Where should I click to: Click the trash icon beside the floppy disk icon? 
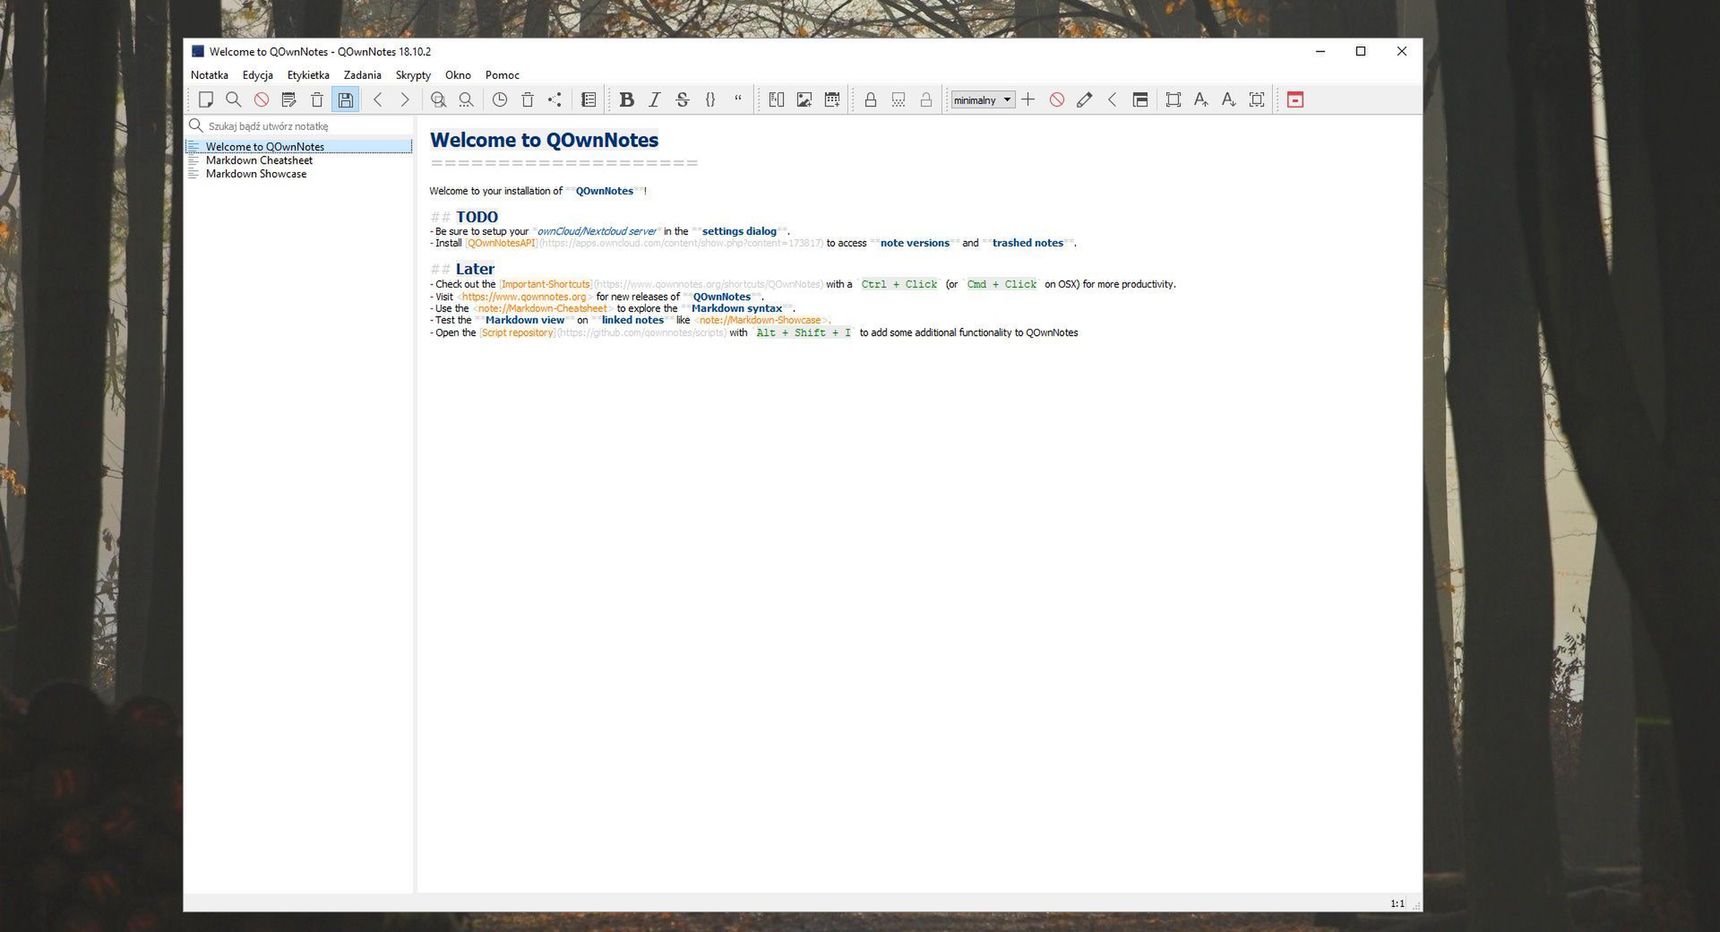[x=317, y=100]
